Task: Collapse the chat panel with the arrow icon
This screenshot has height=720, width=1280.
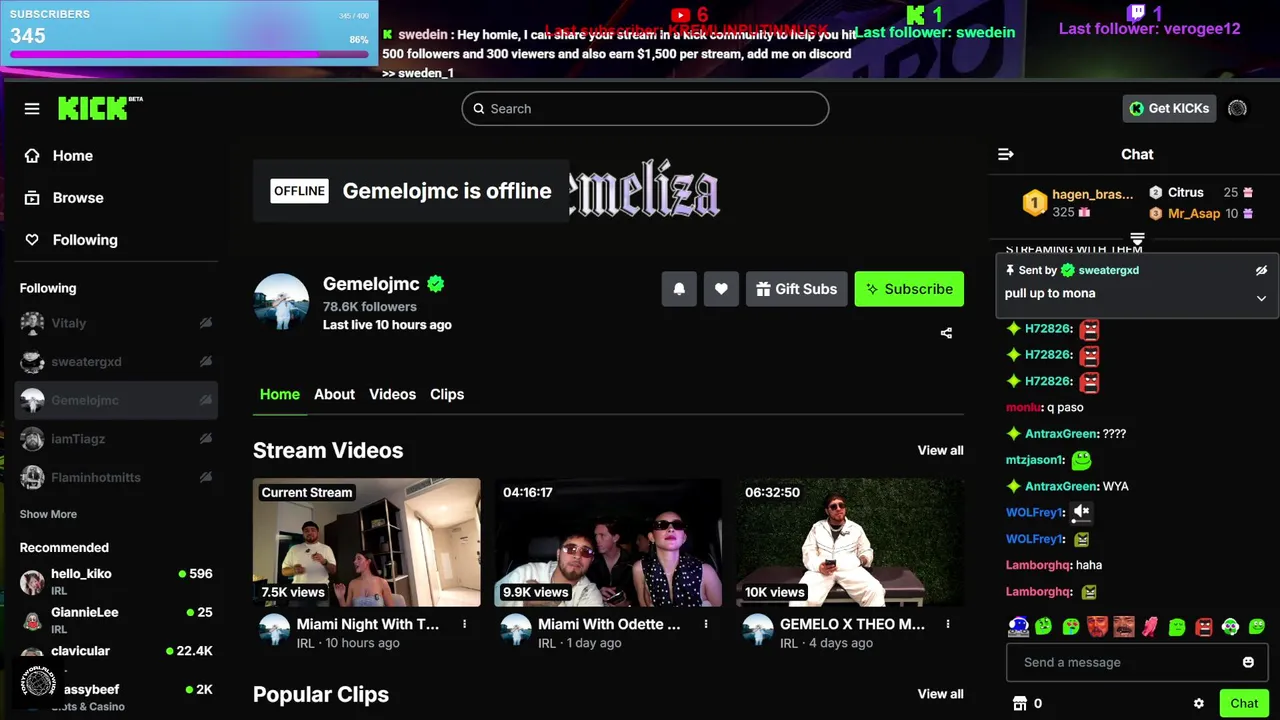Action: click(1006, 154)
